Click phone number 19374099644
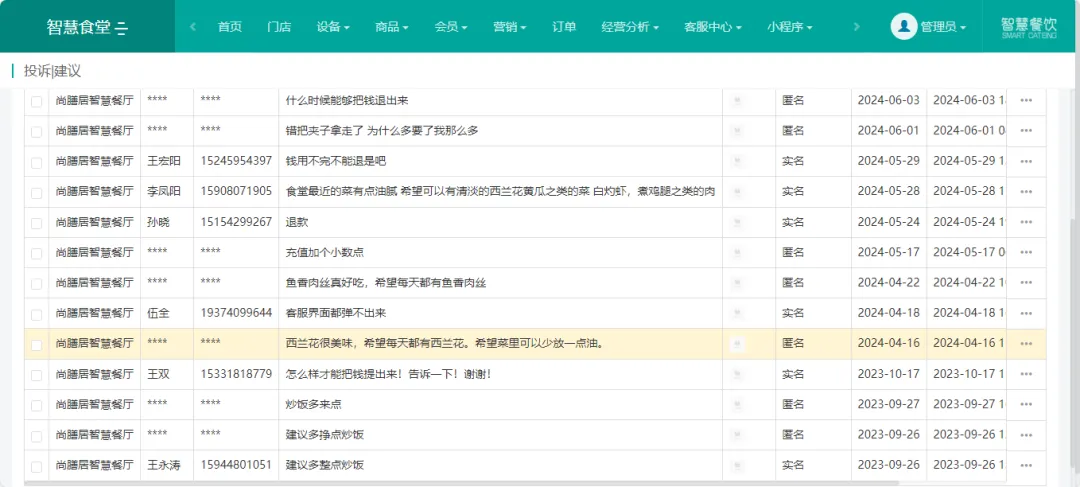The image size is (1080, 487). pyautogui.click(x=236, y=313)
